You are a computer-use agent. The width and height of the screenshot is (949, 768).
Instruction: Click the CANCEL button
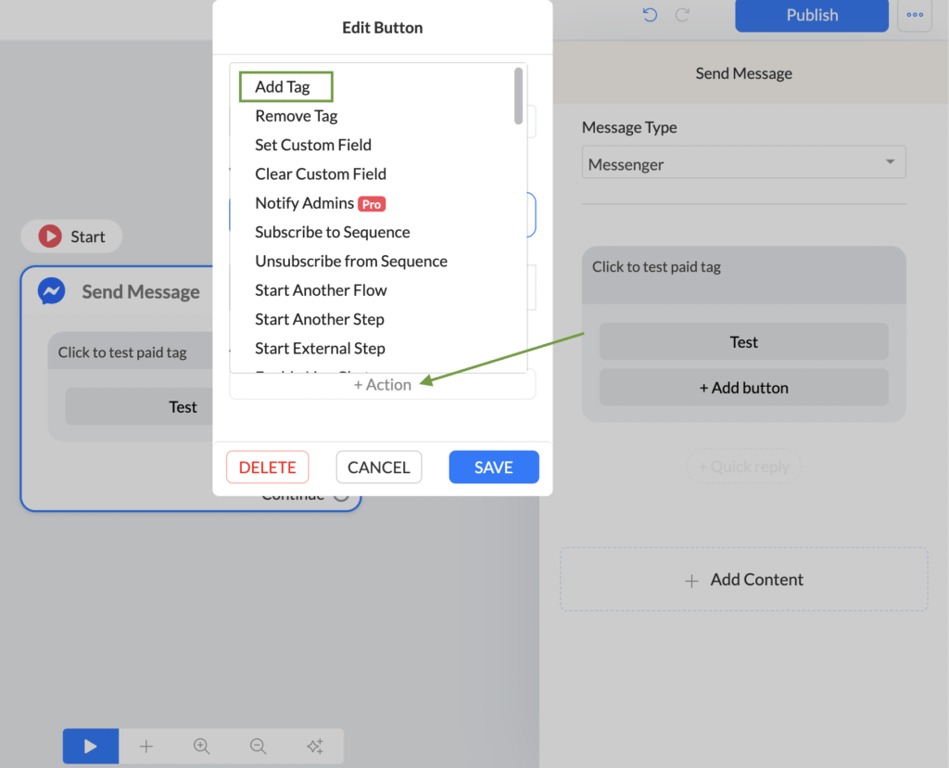pos(379,467)
